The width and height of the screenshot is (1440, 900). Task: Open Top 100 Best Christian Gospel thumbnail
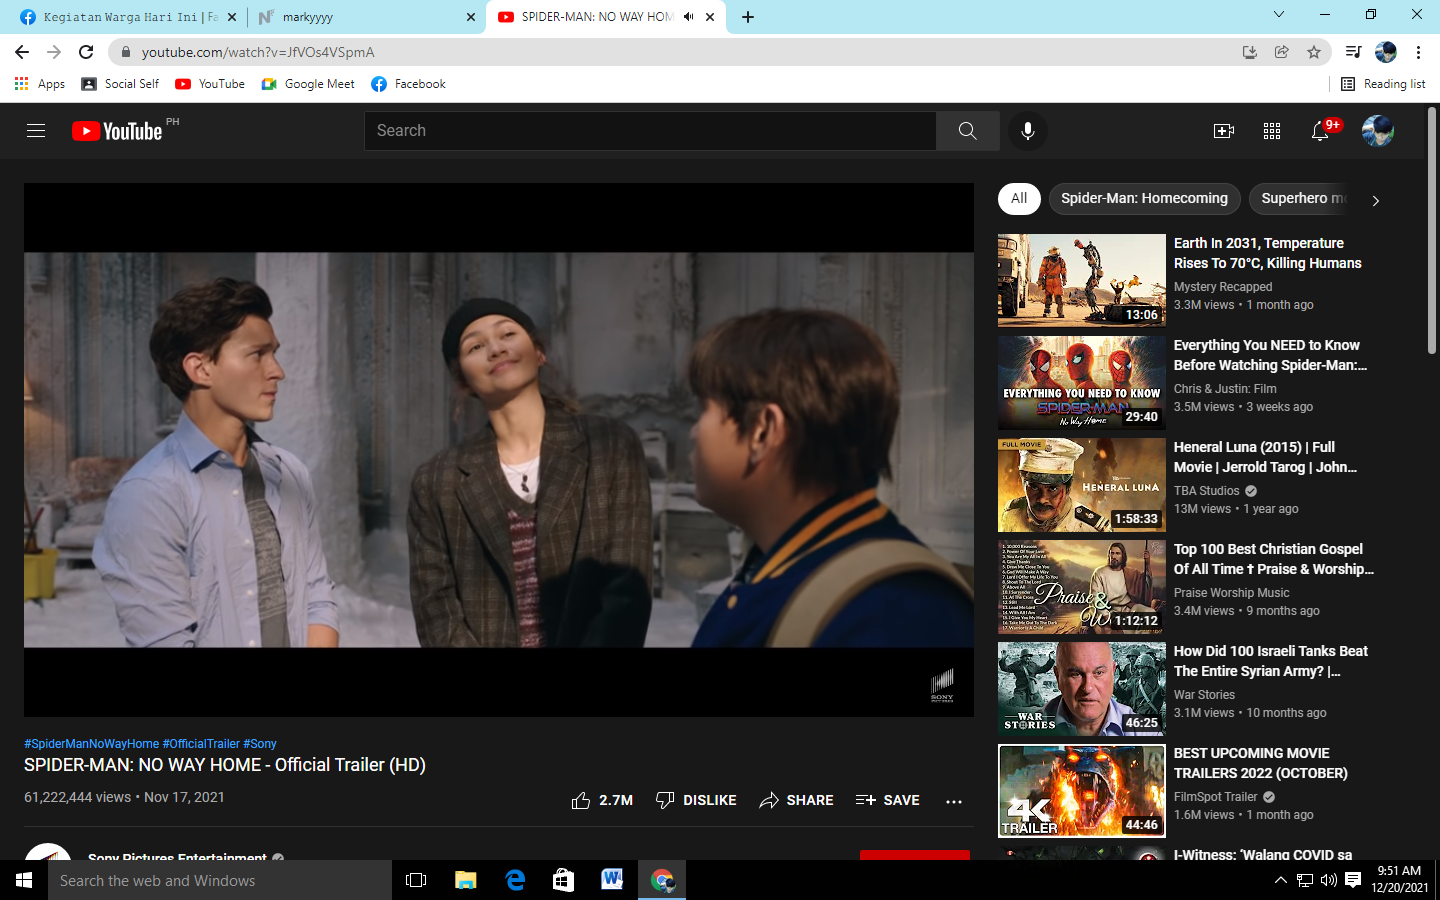click(x=1082, y=586)
